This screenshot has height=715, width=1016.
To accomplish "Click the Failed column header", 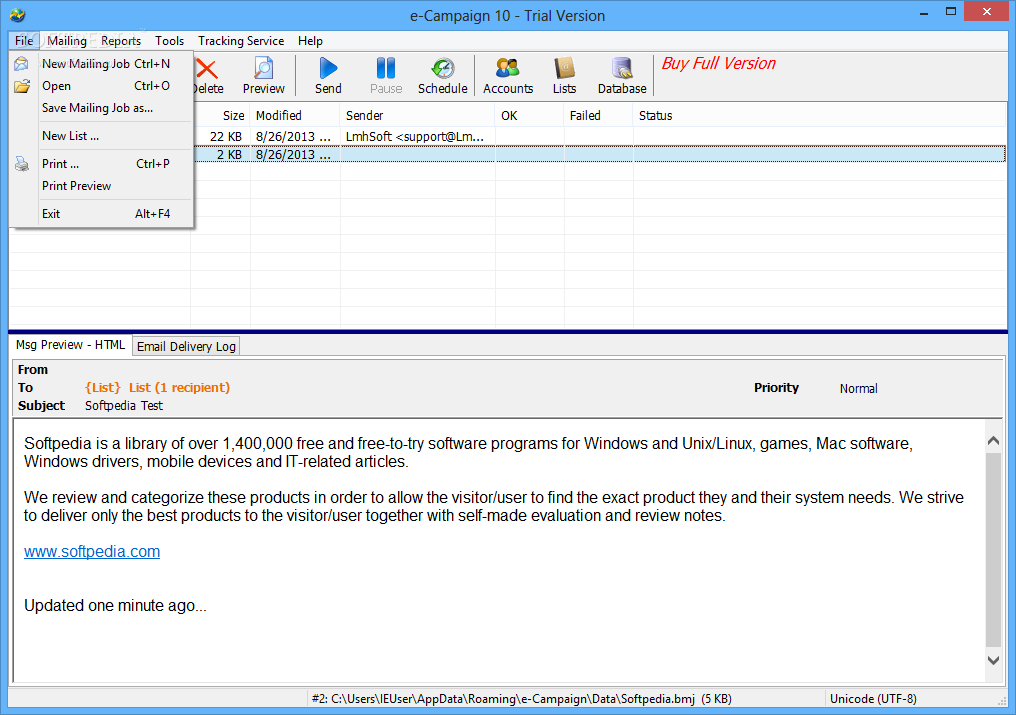I will [x=599, y=115].
